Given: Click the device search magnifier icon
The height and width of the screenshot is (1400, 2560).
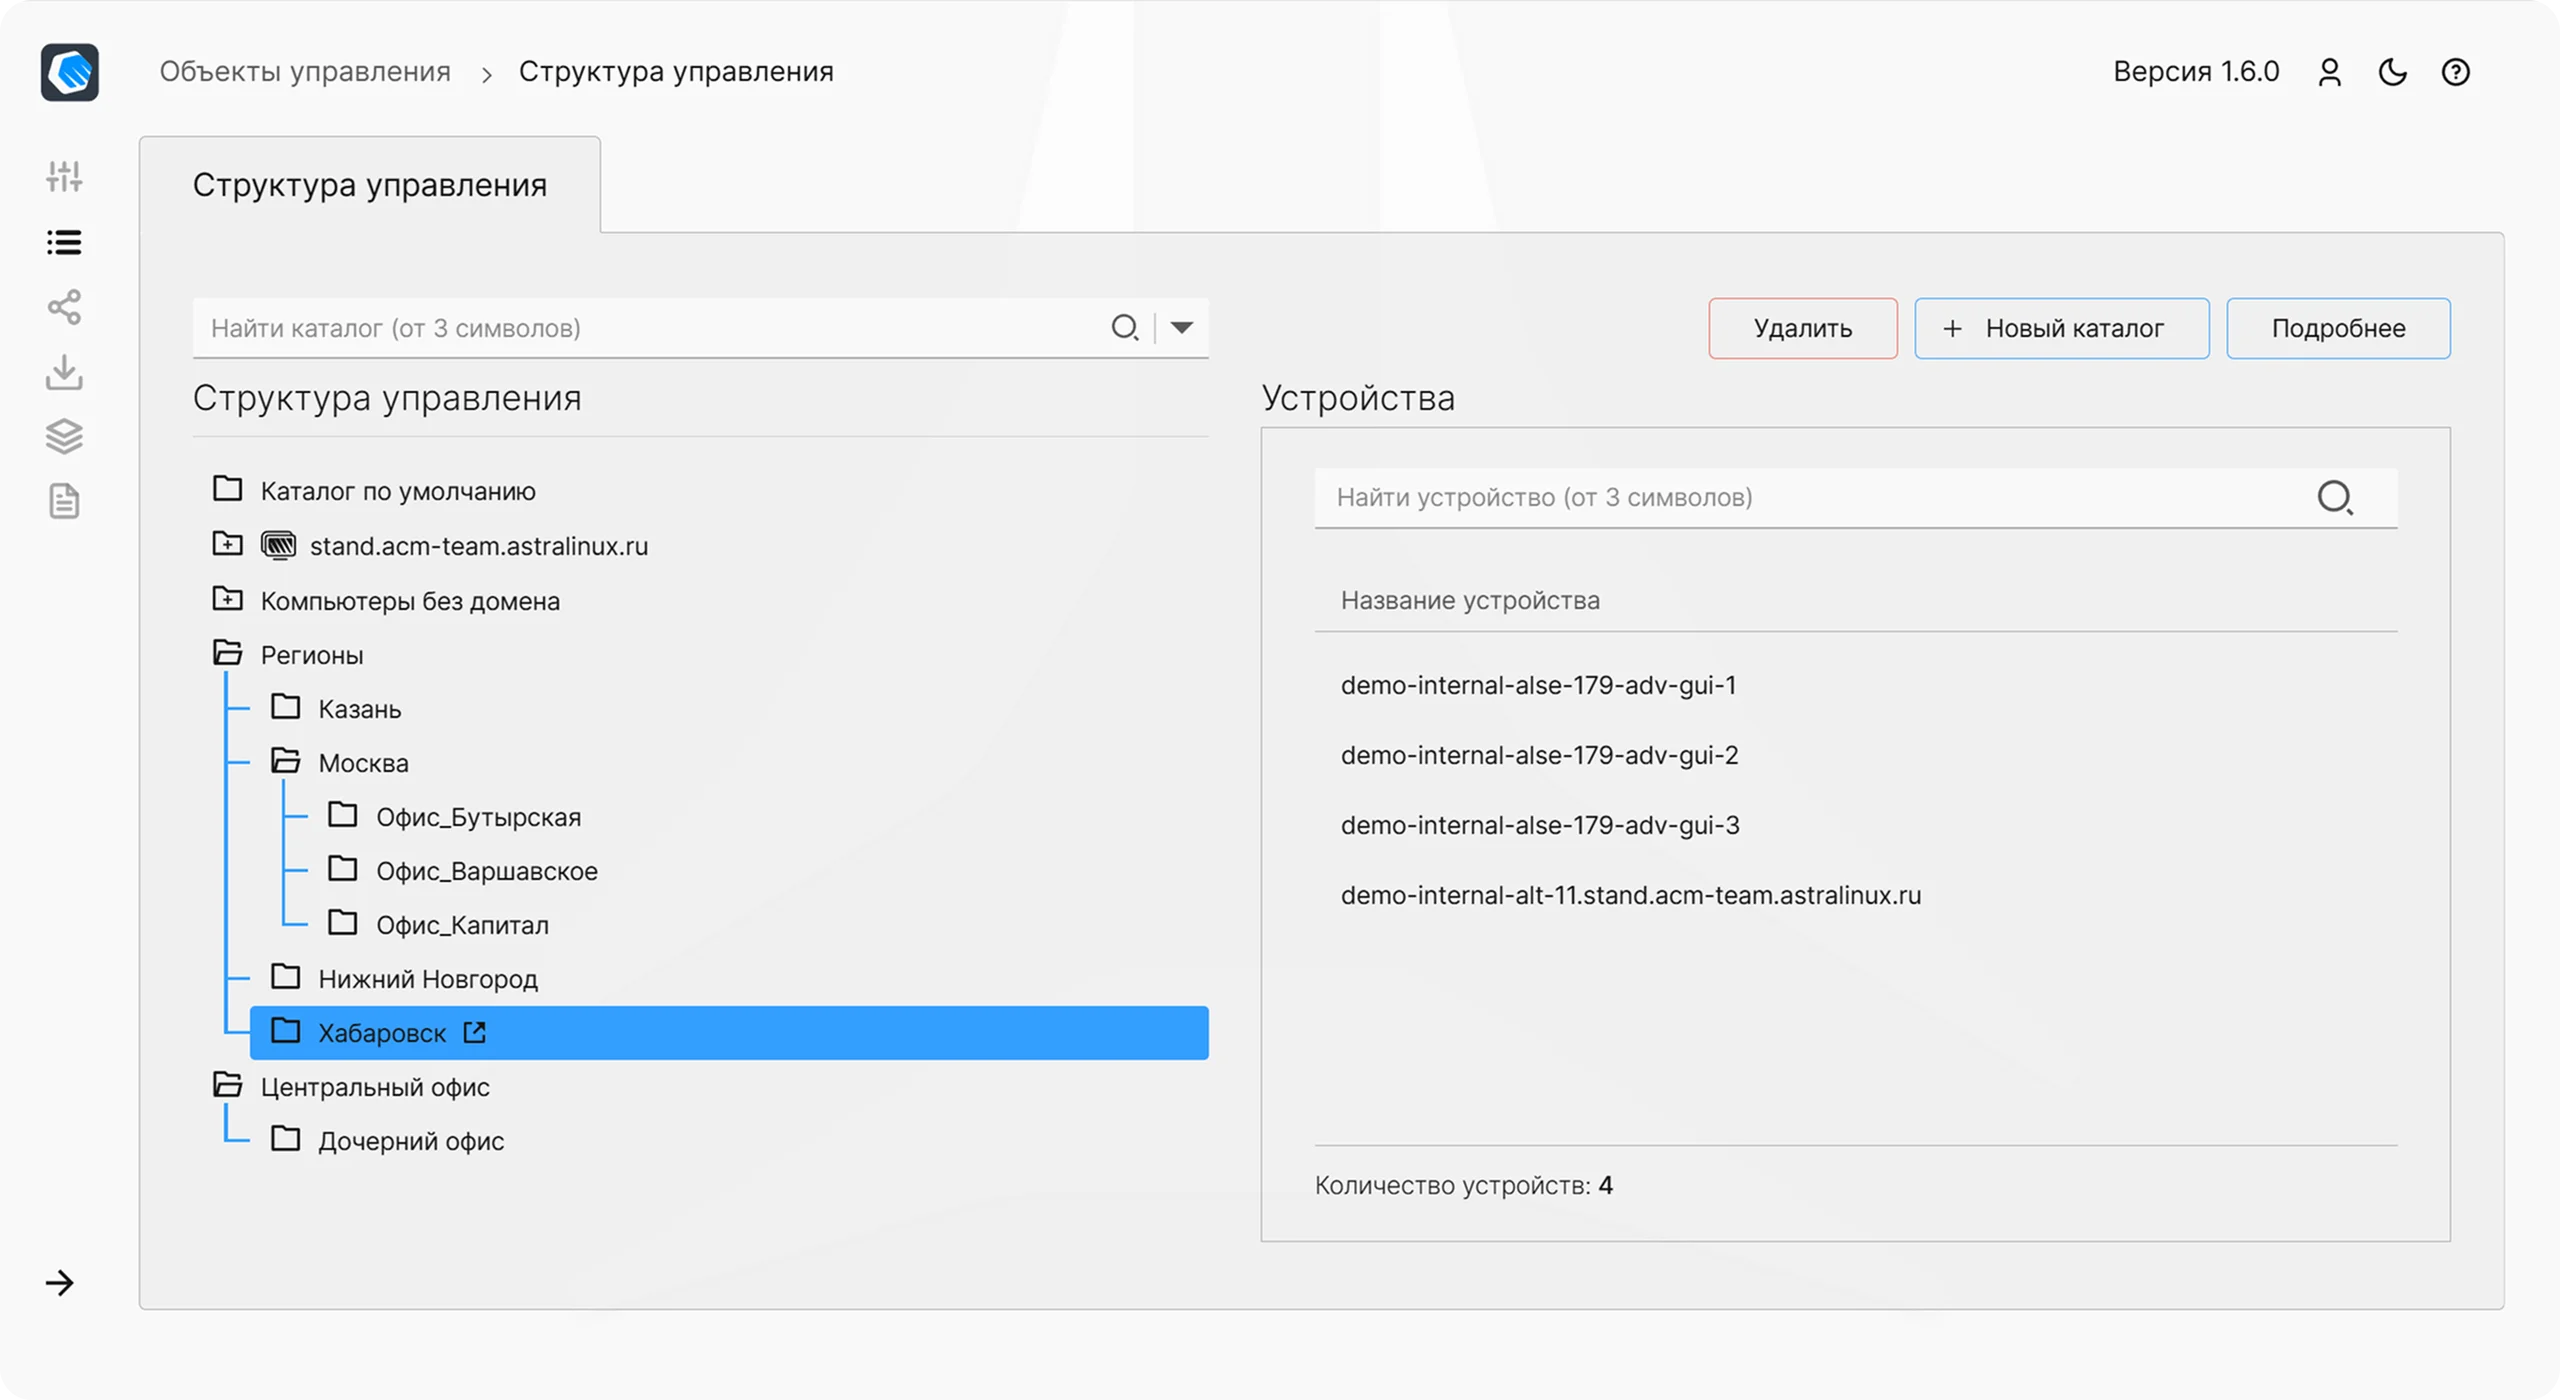Looking at the screenshot, I should click(2335, 497).
